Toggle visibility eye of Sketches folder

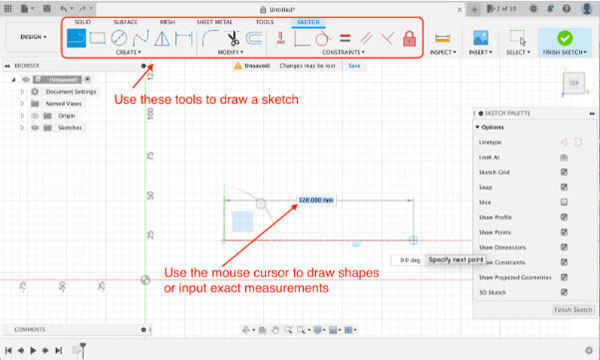pyautogui.click(x=35, y=127)
